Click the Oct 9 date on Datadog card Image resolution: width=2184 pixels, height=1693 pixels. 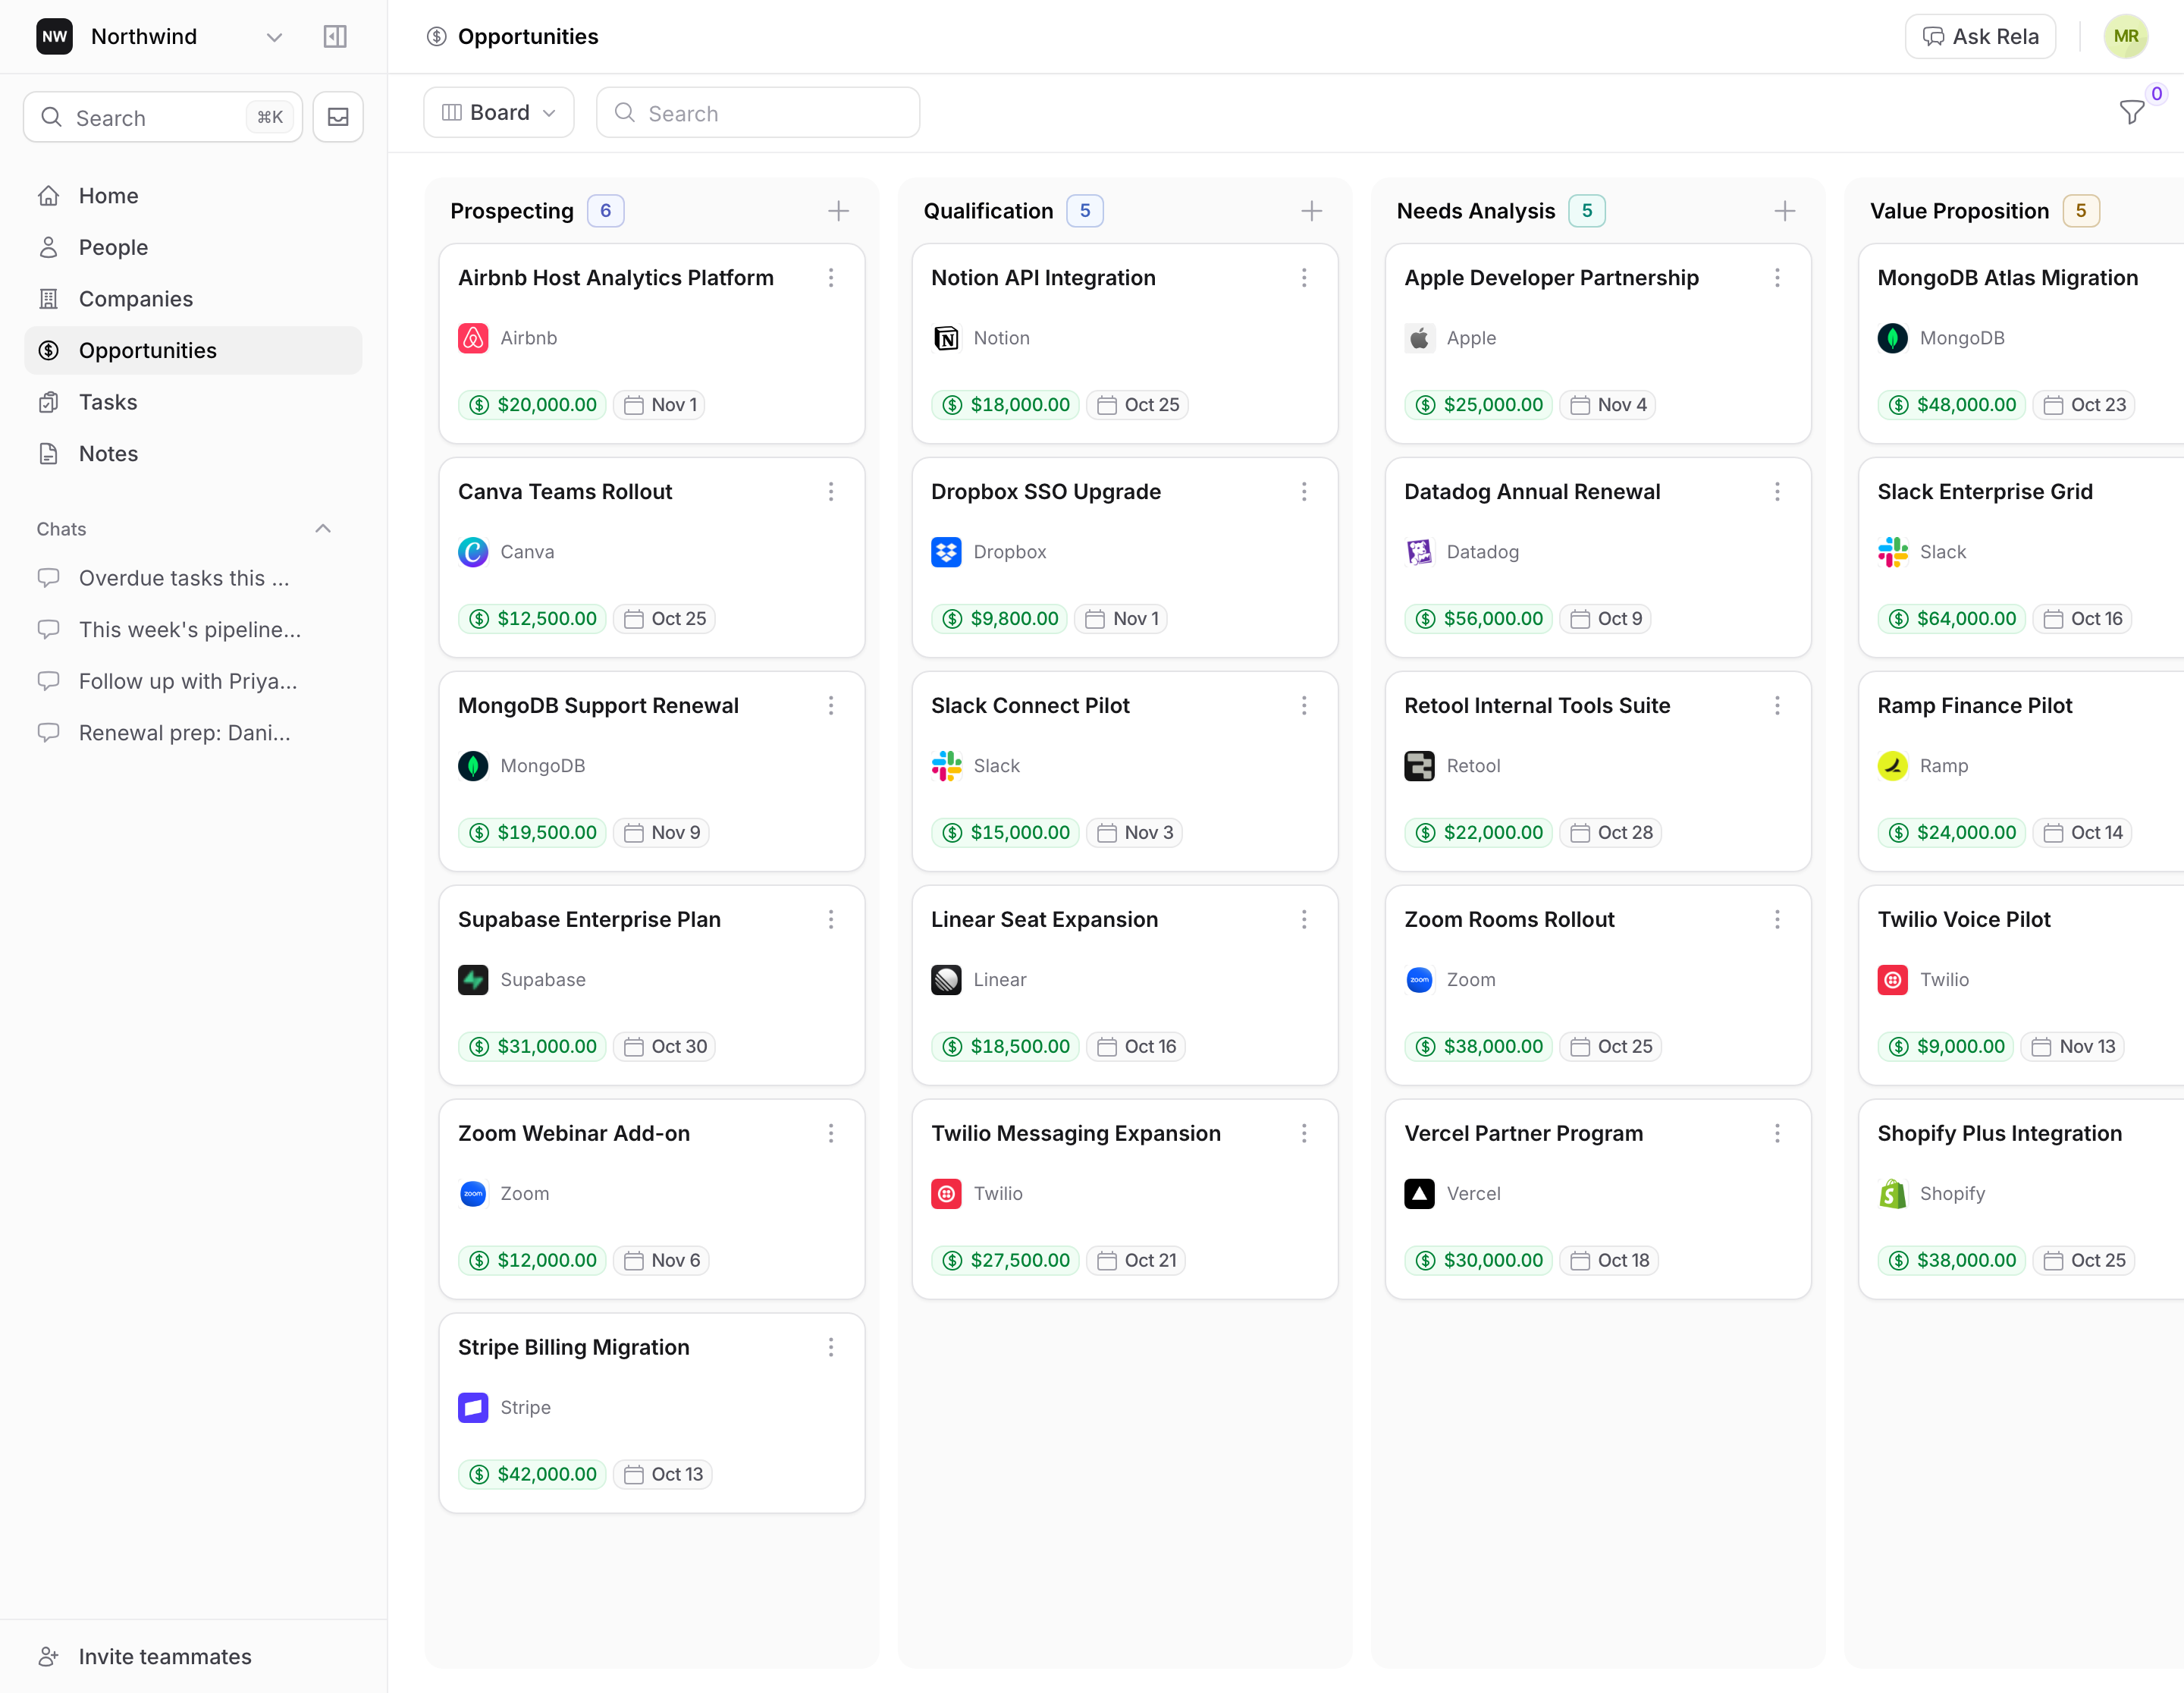1605,619
